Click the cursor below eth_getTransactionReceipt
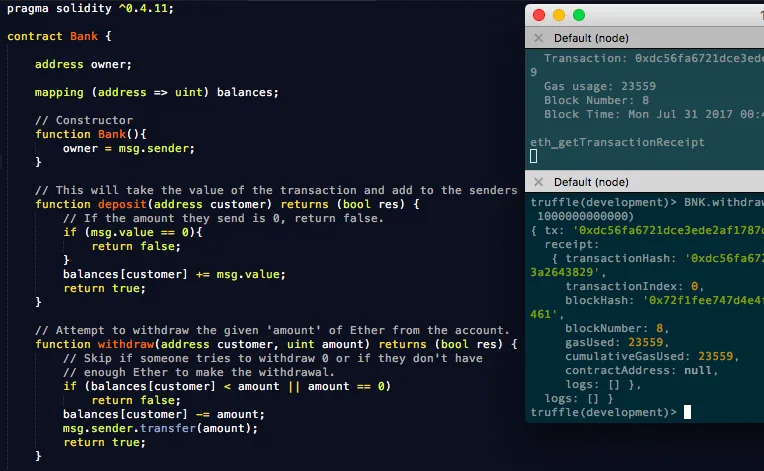Viewport: 764px width, 471px height. click(x=534, y=157)
